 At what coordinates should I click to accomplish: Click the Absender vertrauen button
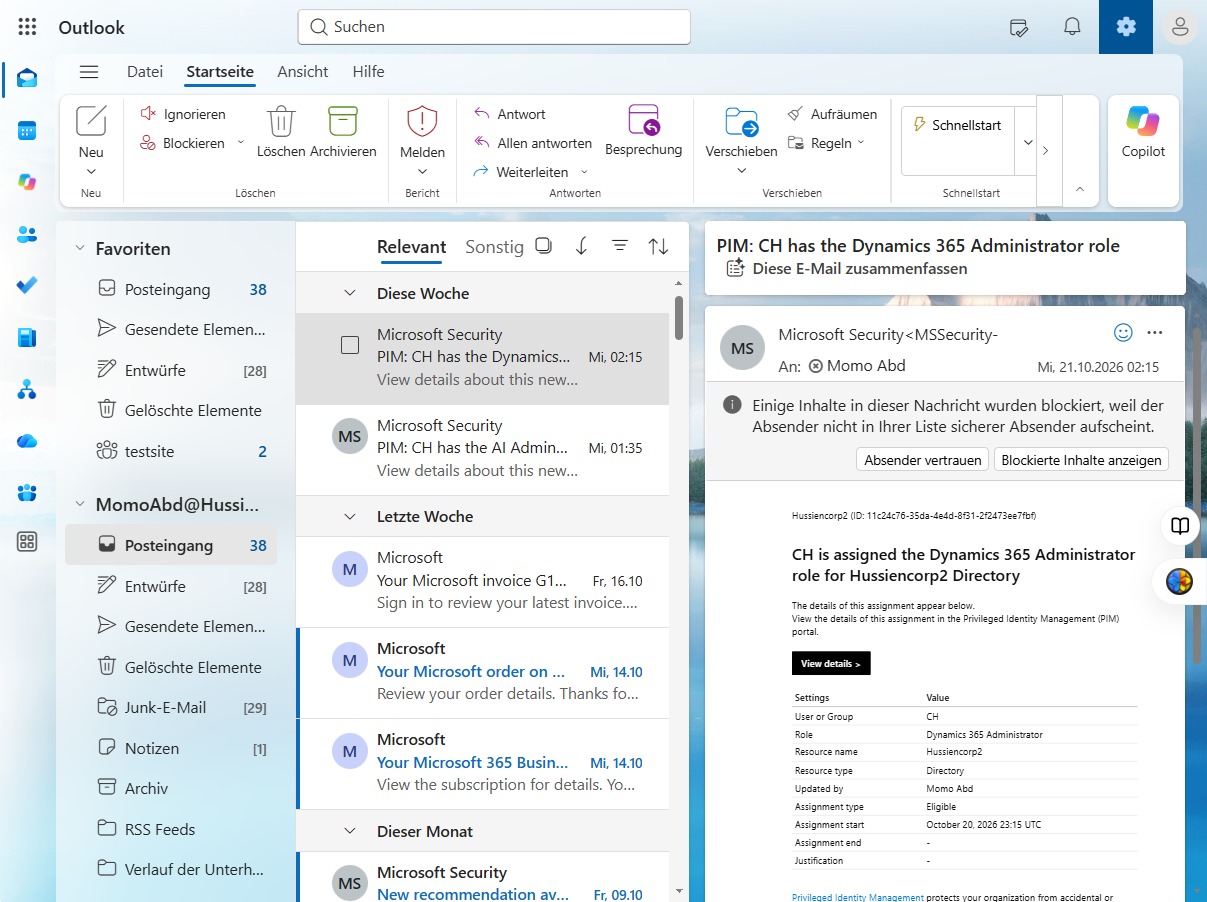[922, 460]
